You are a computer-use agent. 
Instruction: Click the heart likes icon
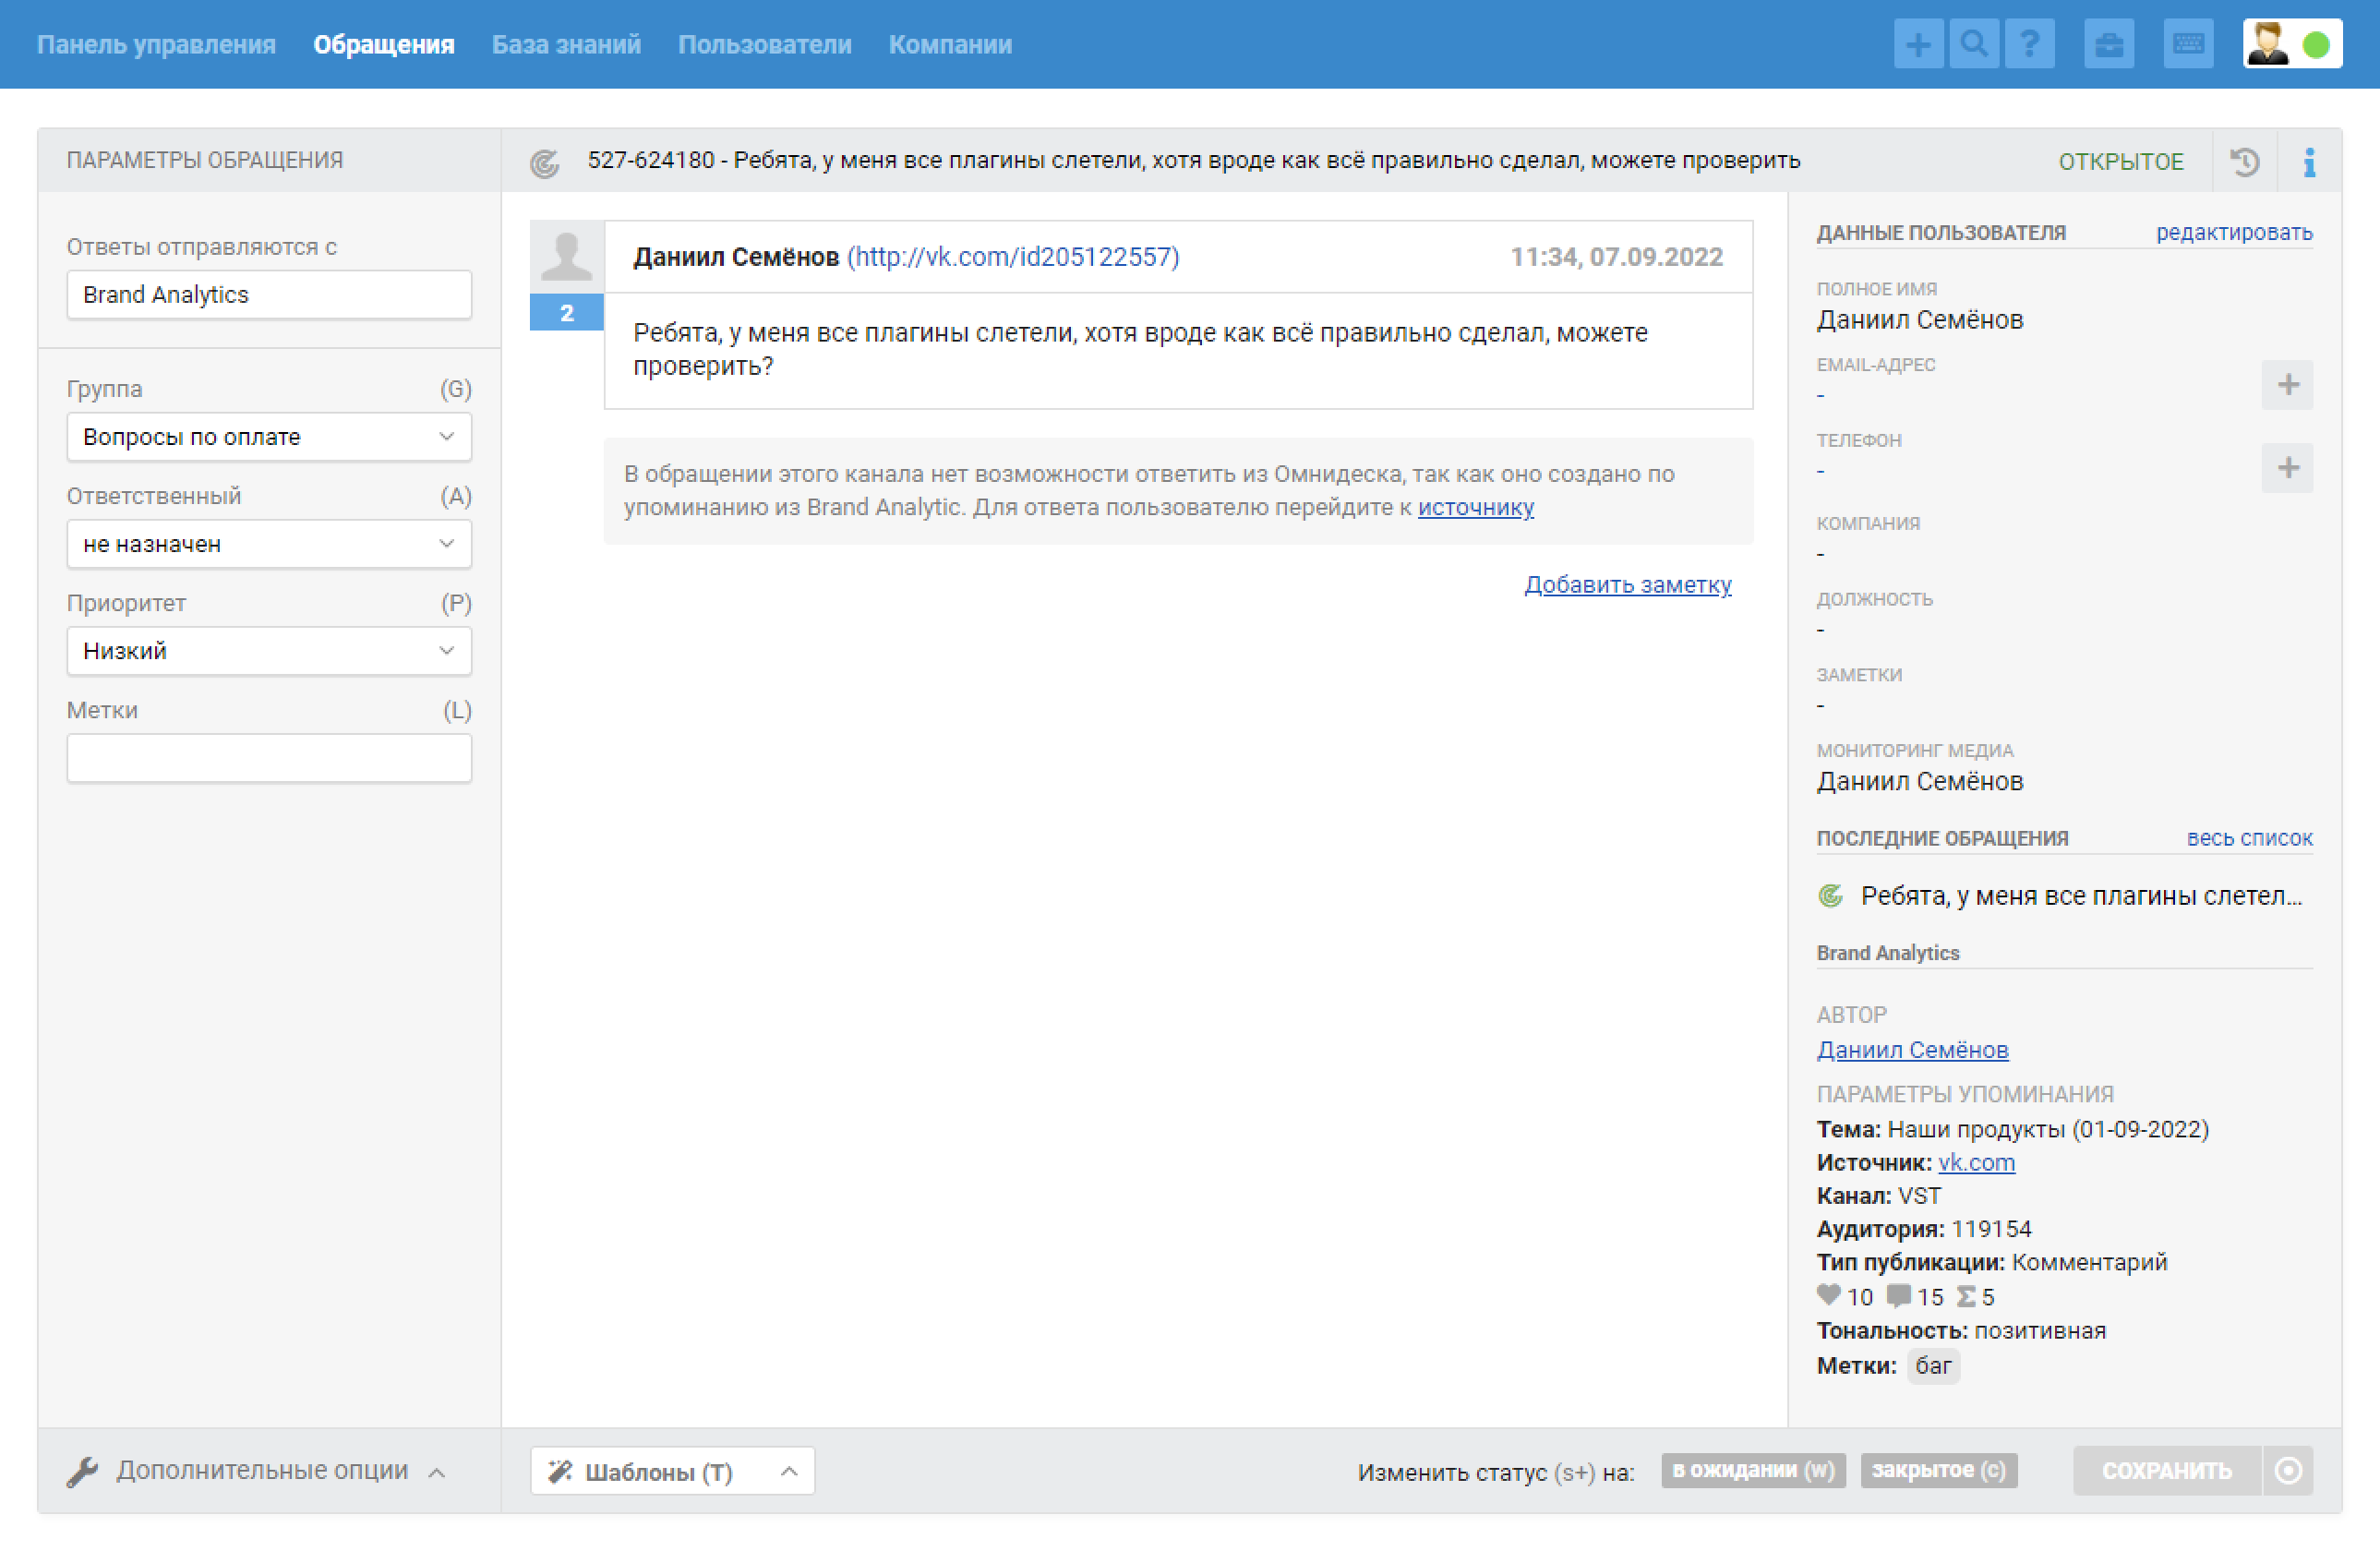pos(1828,1295)
